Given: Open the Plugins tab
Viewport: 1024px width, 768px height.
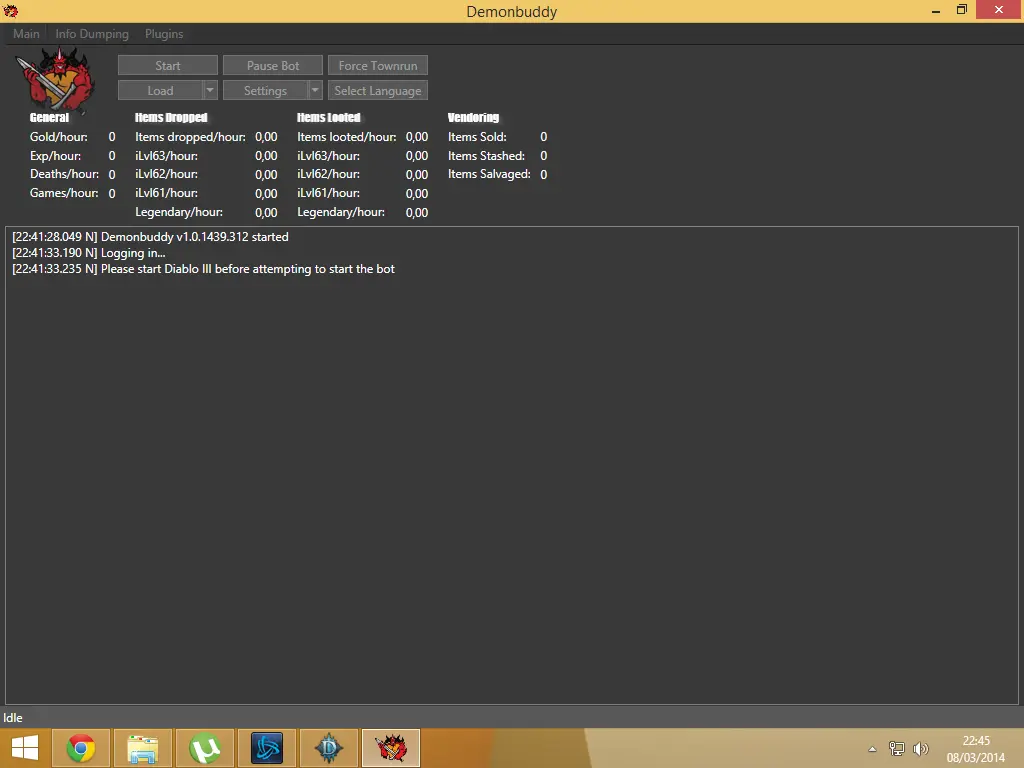Looking at the screenshot, I should pyautogui.click(x=164, y=34).
